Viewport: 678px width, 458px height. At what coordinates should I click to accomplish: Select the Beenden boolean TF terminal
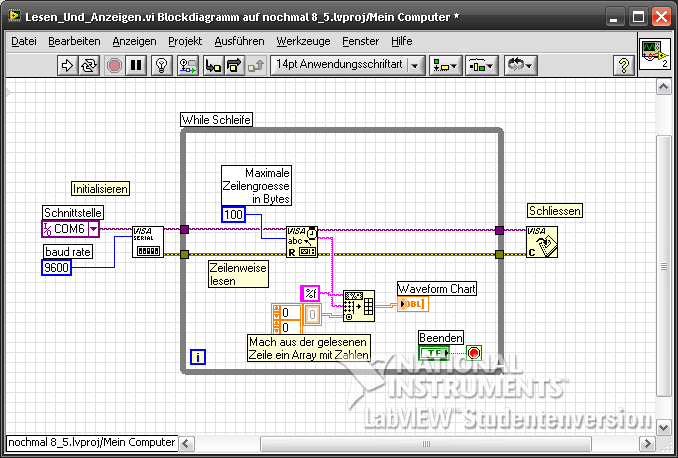coord(434,352)
